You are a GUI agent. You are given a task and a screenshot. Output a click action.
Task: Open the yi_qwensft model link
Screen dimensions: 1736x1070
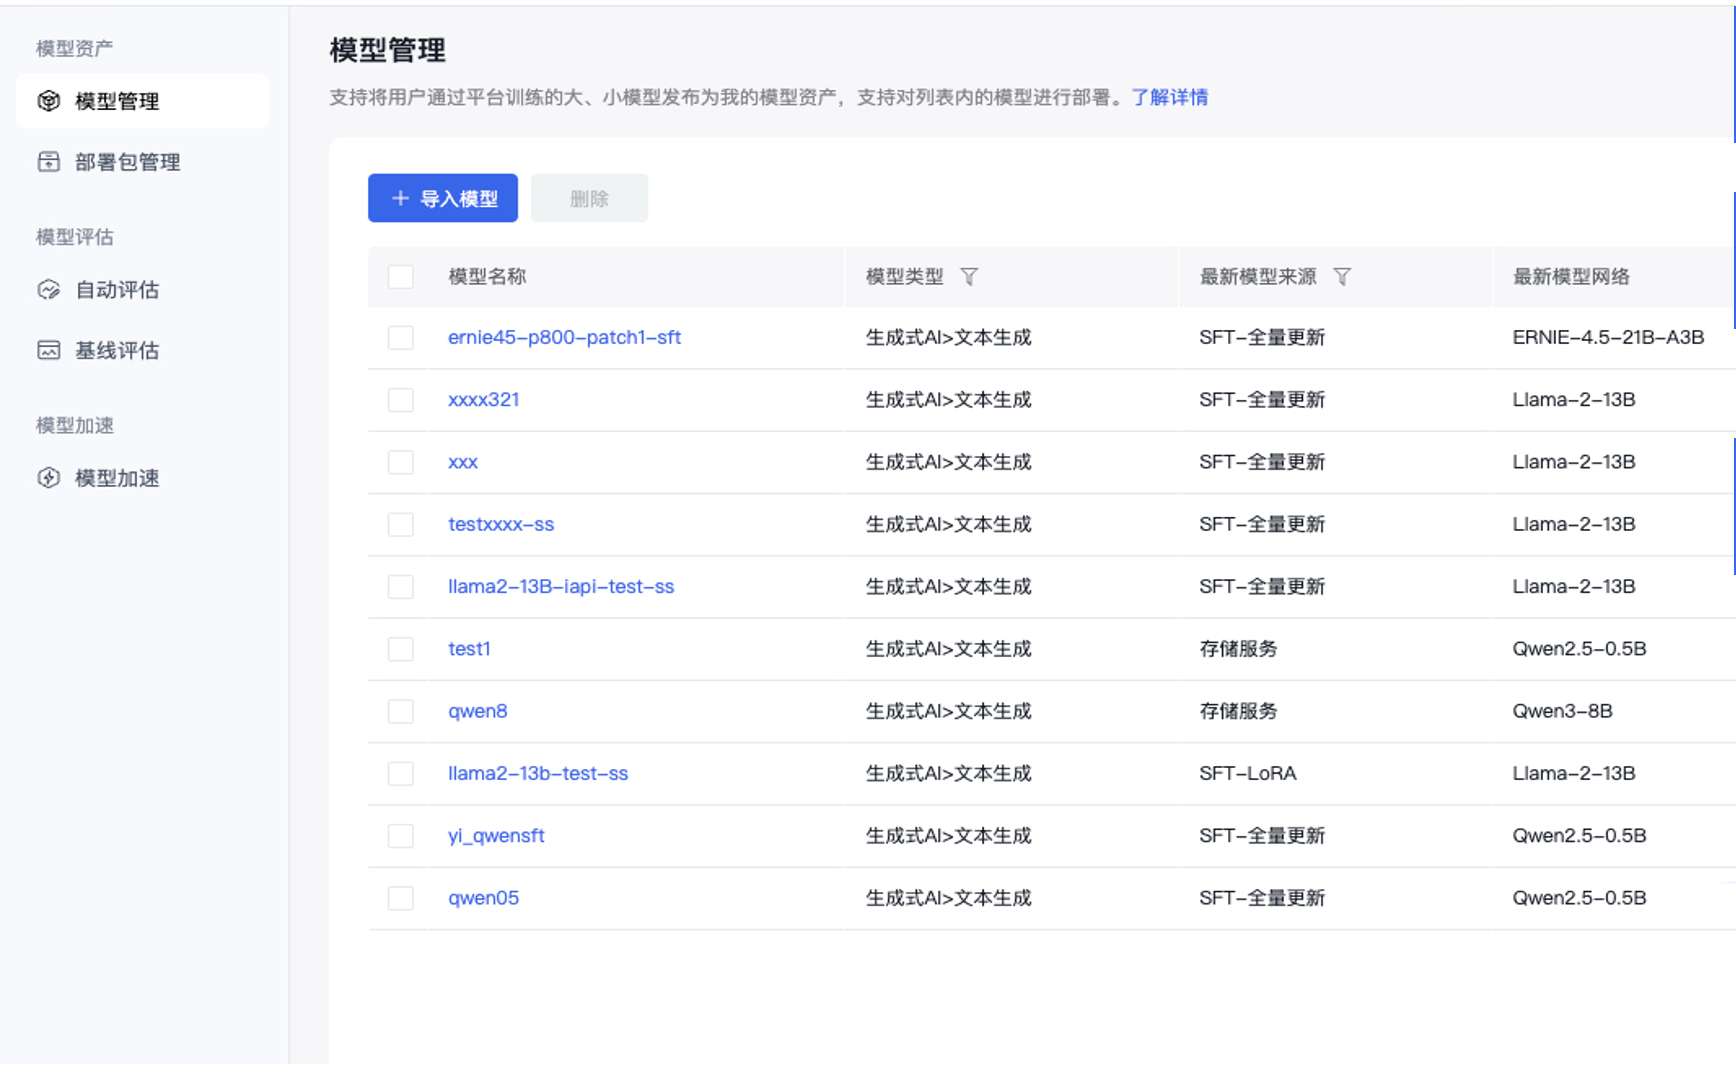(x=496, y=836)
